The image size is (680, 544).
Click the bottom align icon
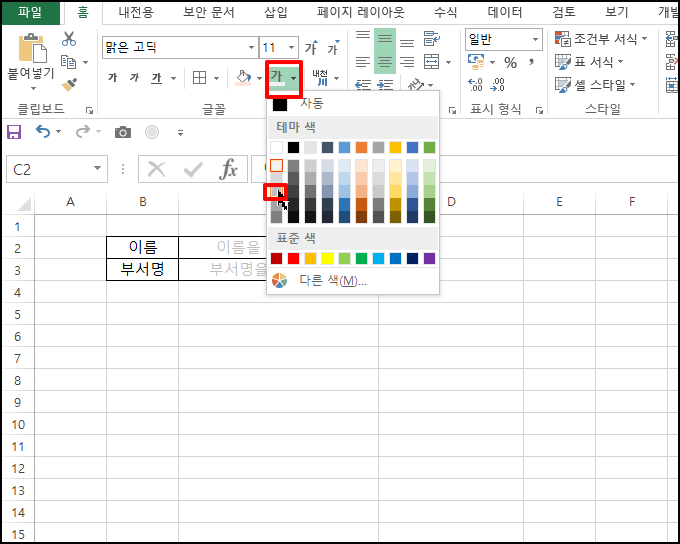tap(407, 41)
